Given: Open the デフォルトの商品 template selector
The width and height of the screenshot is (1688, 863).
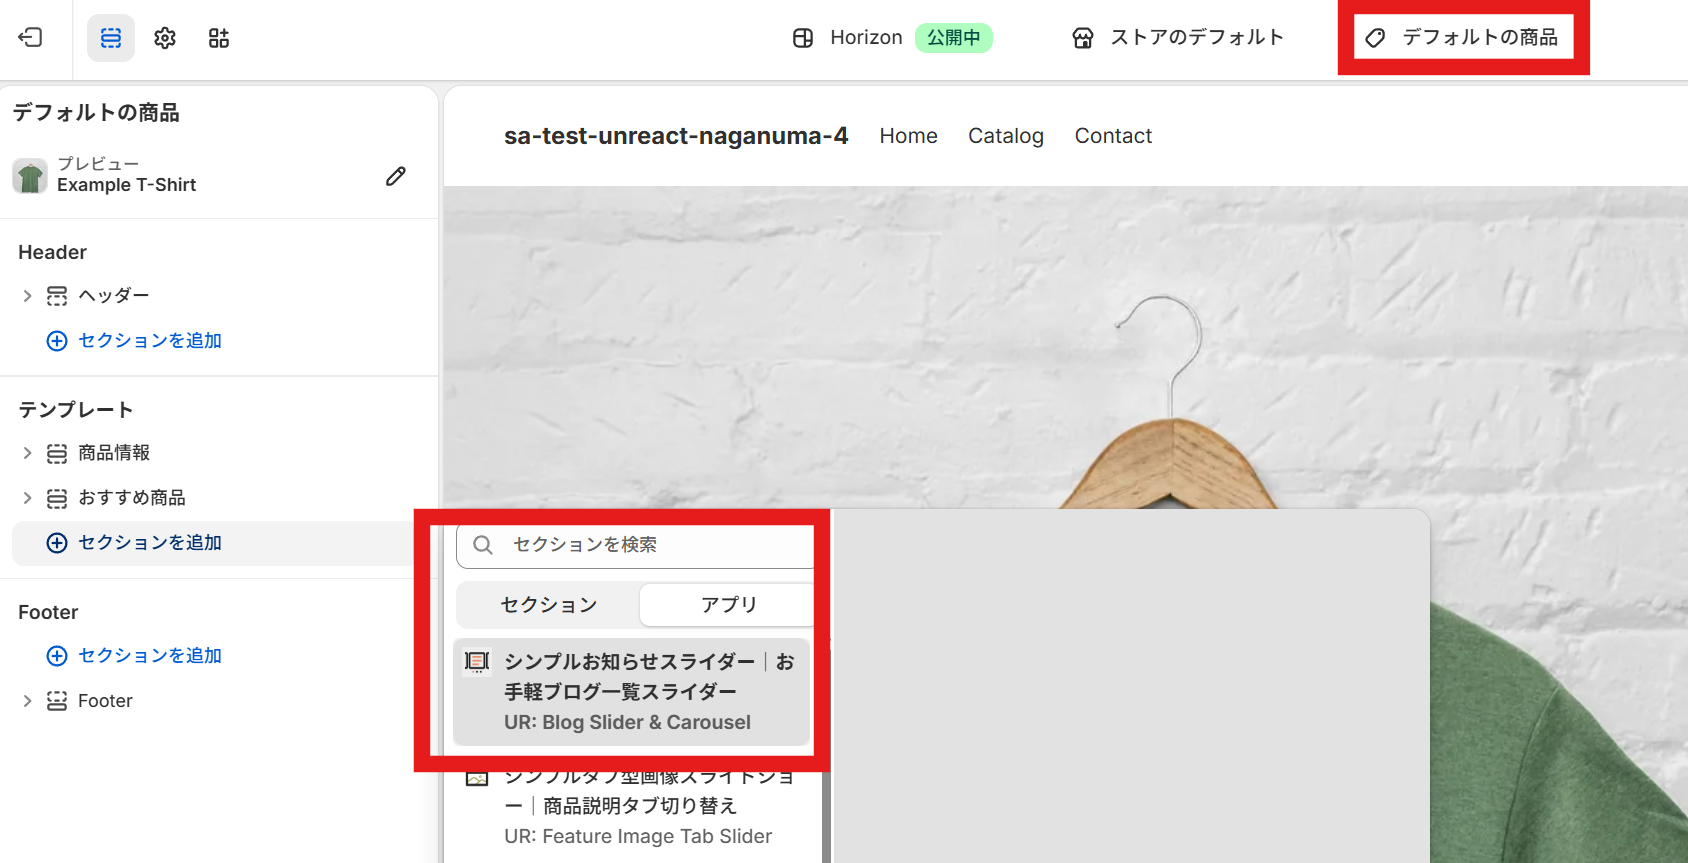Looking at the screenshot, I should pos(1464,38).
